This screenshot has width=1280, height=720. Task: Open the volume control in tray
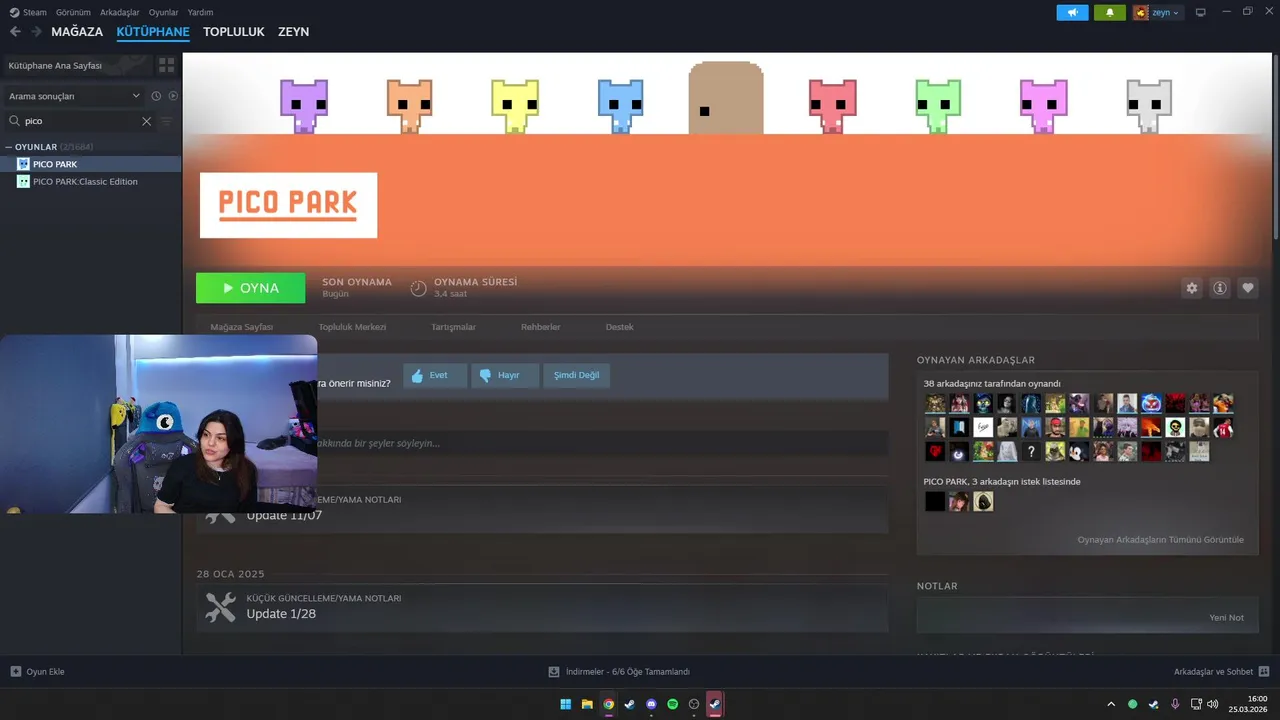pyautogui.click(x=1213, y=704)
